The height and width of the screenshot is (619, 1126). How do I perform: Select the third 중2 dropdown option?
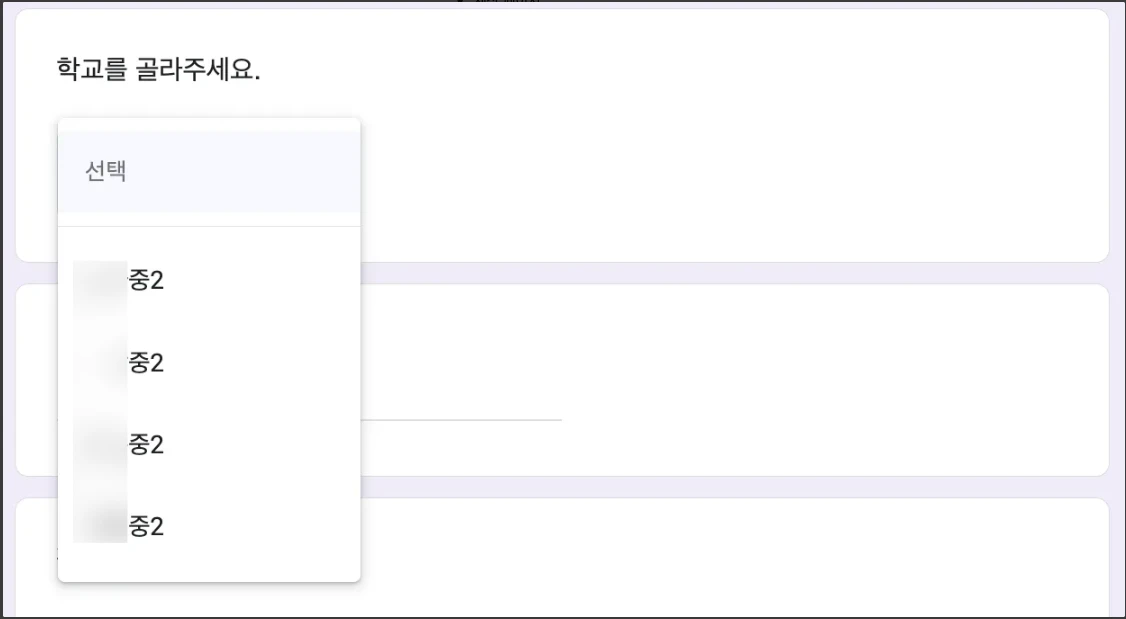[146, 445]
